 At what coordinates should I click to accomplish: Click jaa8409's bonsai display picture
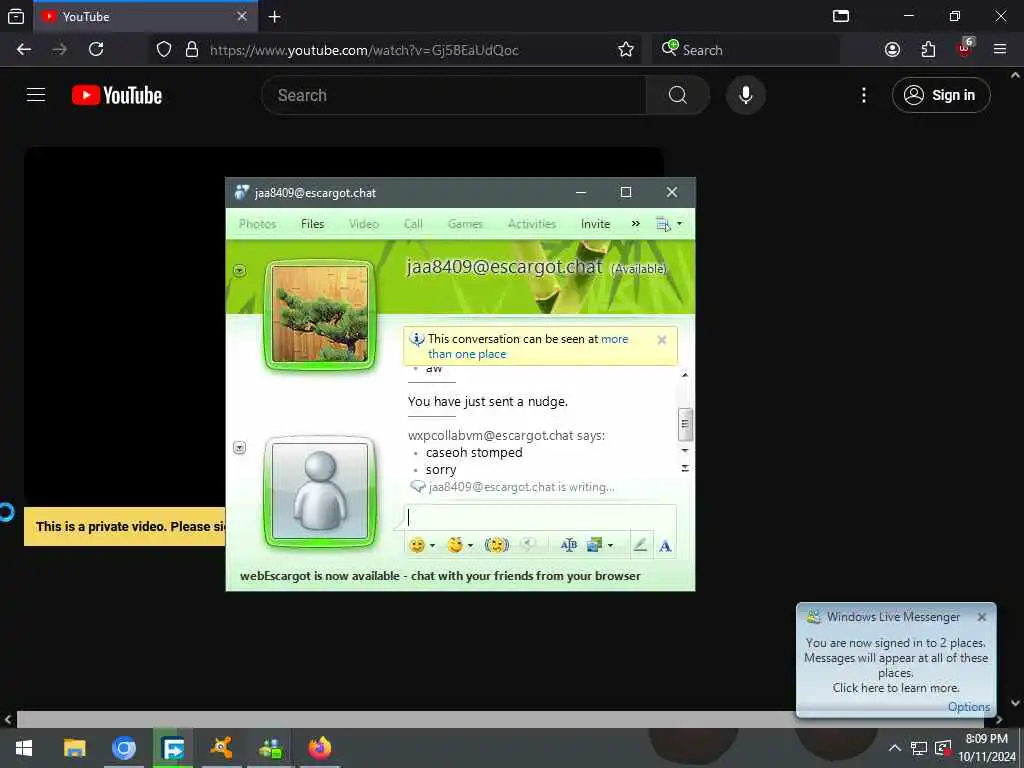[319, 314]
